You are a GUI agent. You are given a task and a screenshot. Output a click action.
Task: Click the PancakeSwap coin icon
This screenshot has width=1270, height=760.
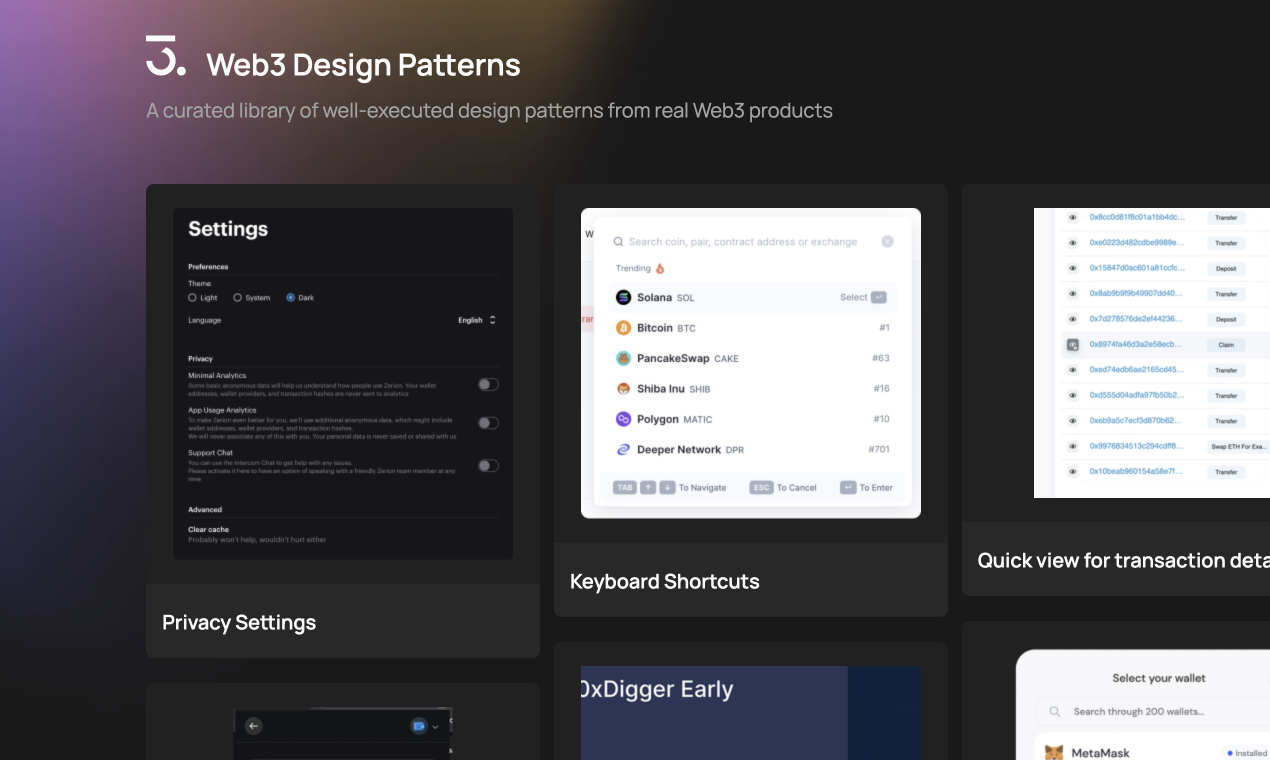[x=624, y=358]
